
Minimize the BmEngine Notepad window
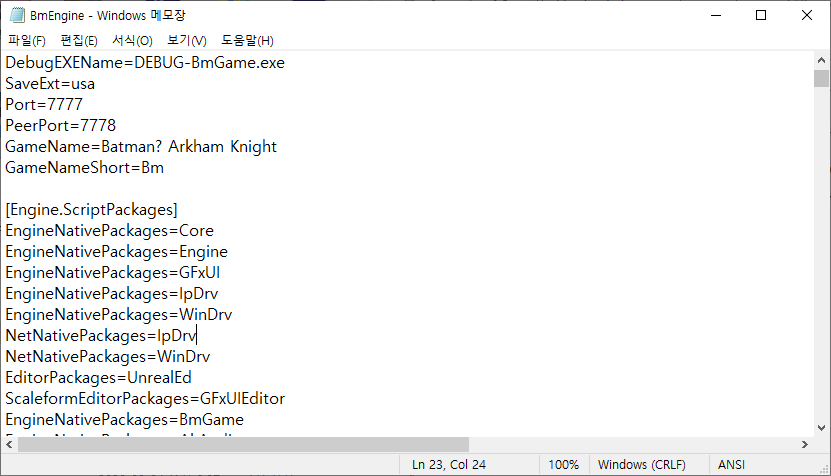[716, 15]
